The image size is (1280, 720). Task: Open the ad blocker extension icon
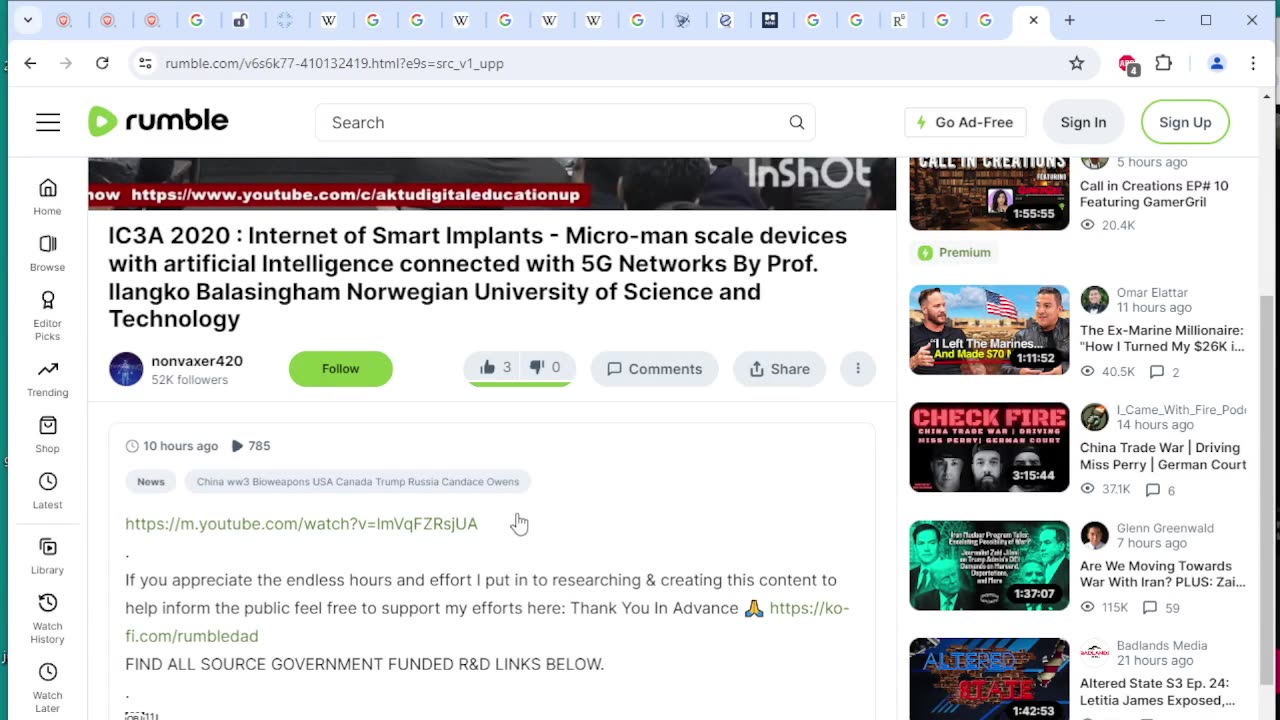point(1128,64)
